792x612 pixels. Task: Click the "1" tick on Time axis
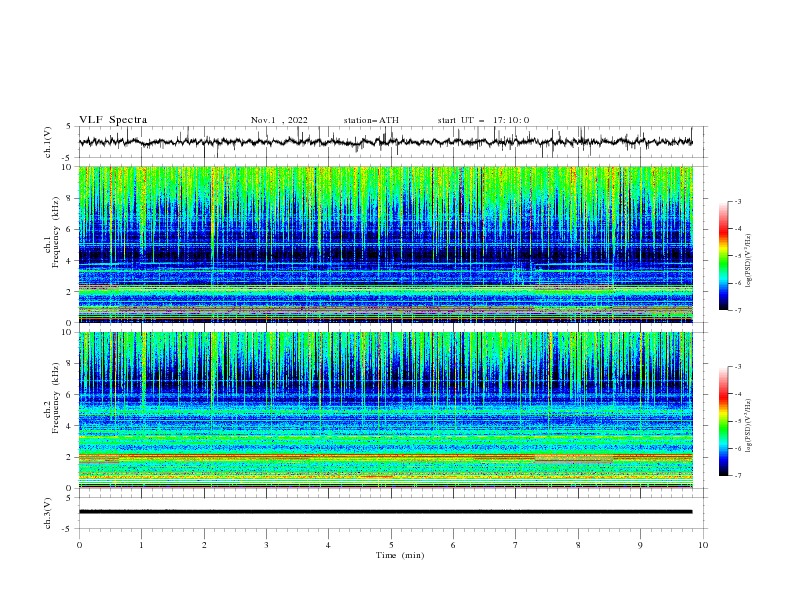[x=141, y=545]
